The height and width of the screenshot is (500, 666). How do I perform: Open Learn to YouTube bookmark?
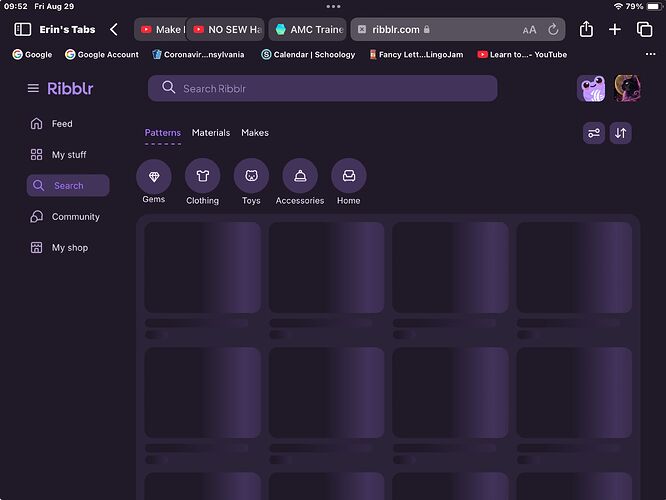click(x=522, y=54)
